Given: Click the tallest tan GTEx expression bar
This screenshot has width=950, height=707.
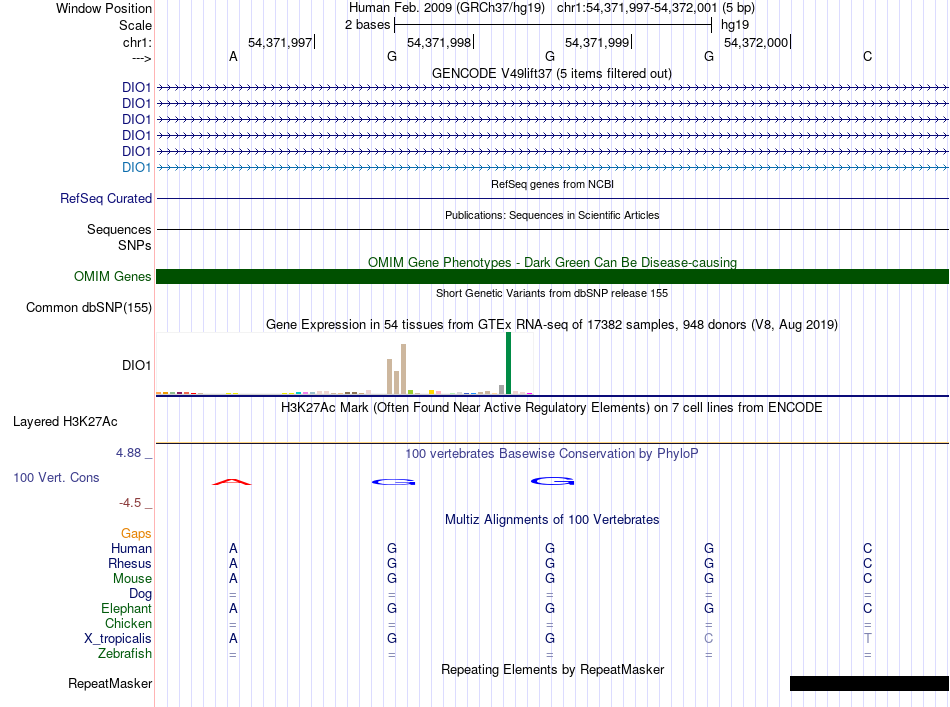Looking at the screenshot, I should (x=404, y=369).
